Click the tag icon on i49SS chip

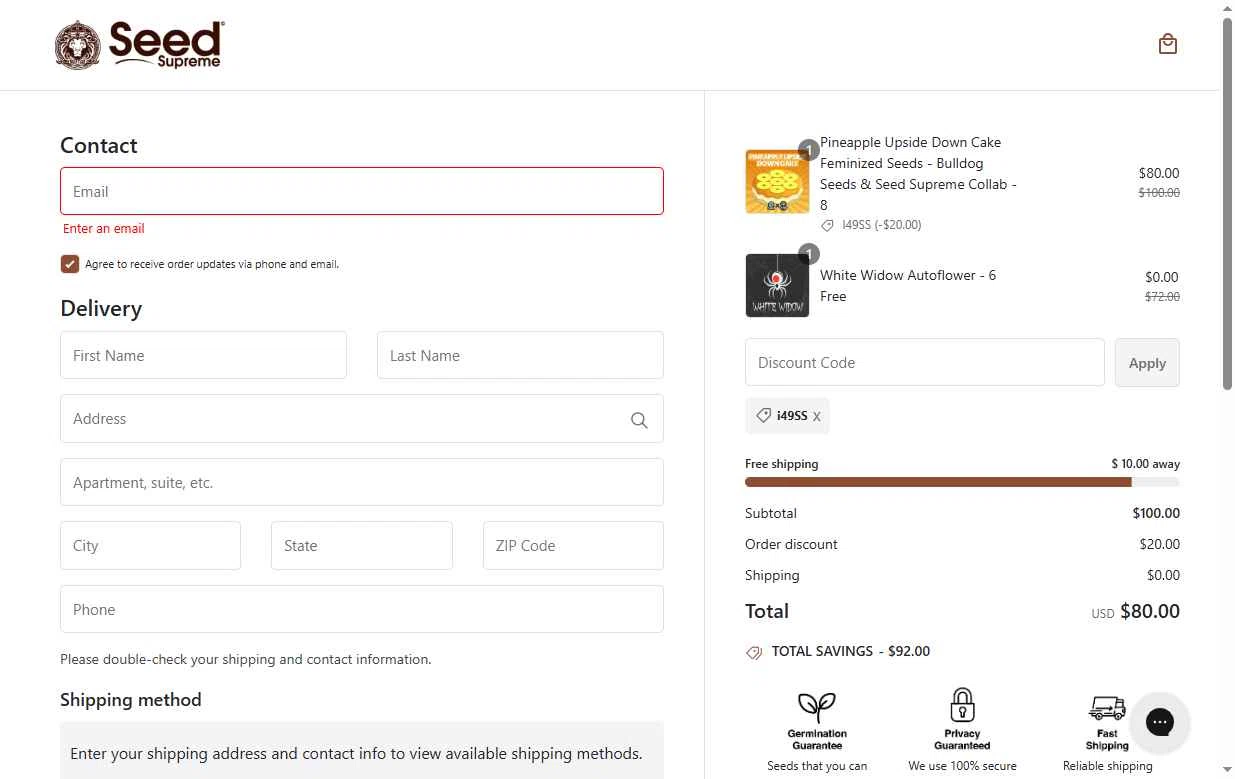point(763,415)
